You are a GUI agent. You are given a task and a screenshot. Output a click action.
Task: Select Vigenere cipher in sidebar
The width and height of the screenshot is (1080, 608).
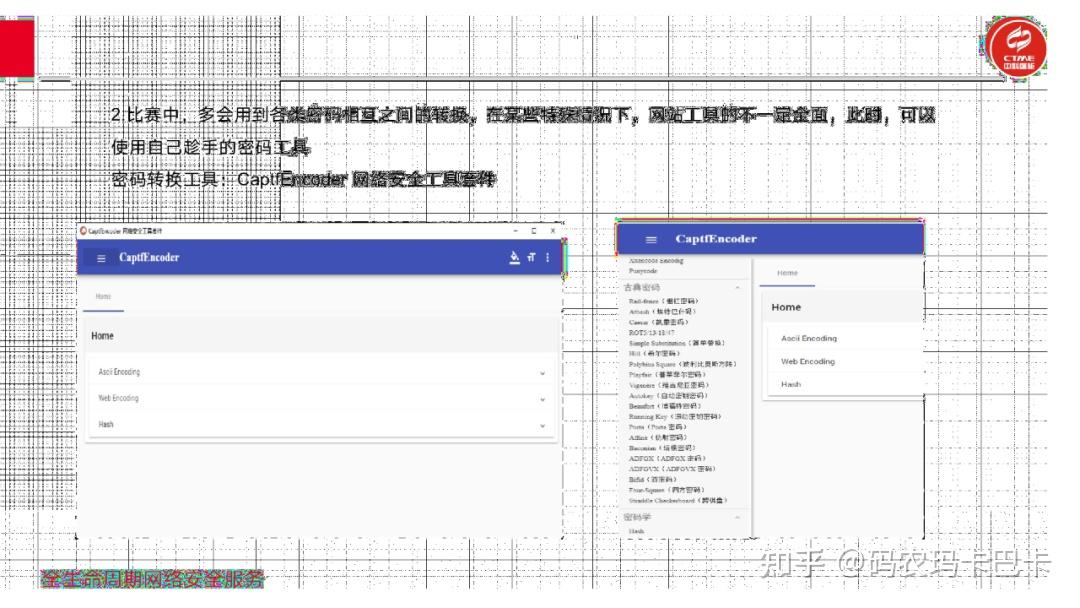pyautogui.click(x=668, y=385)
